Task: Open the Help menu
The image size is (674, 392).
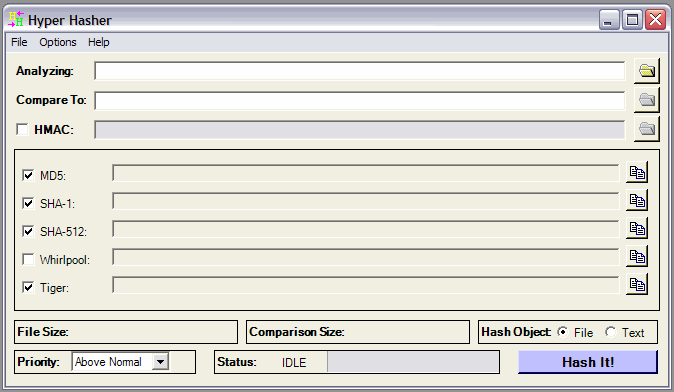Action: (98, 42)
